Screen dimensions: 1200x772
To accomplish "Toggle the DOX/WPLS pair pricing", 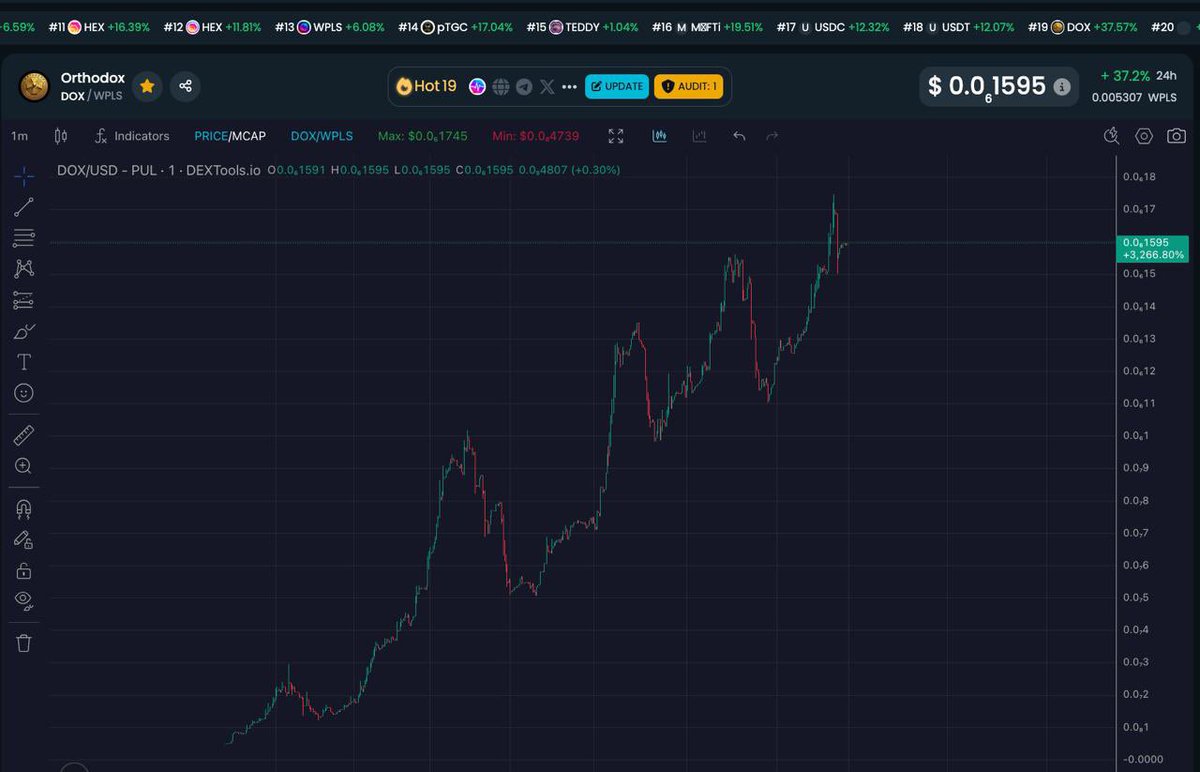I will tap(323, 136).
